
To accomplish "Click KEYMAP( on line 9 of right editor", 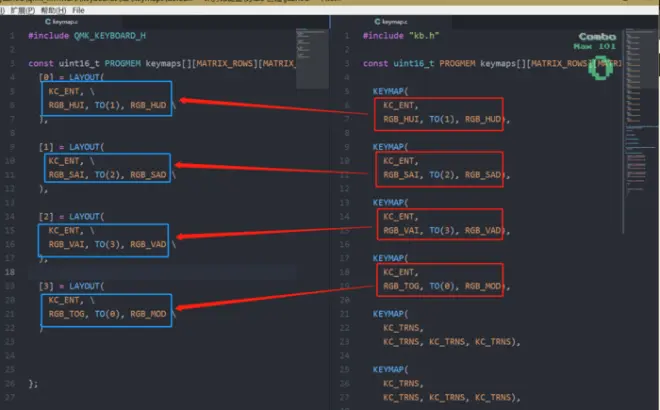I will point(390,147).
